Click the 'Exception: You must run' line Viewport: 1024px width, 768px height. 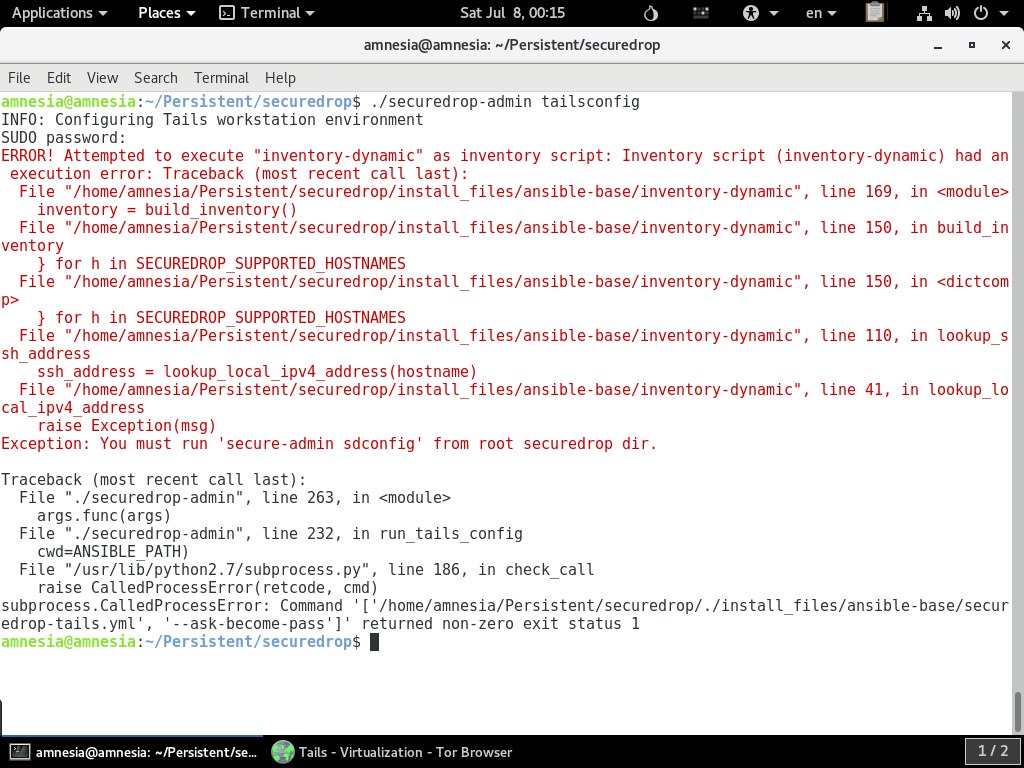coord(328,444)
